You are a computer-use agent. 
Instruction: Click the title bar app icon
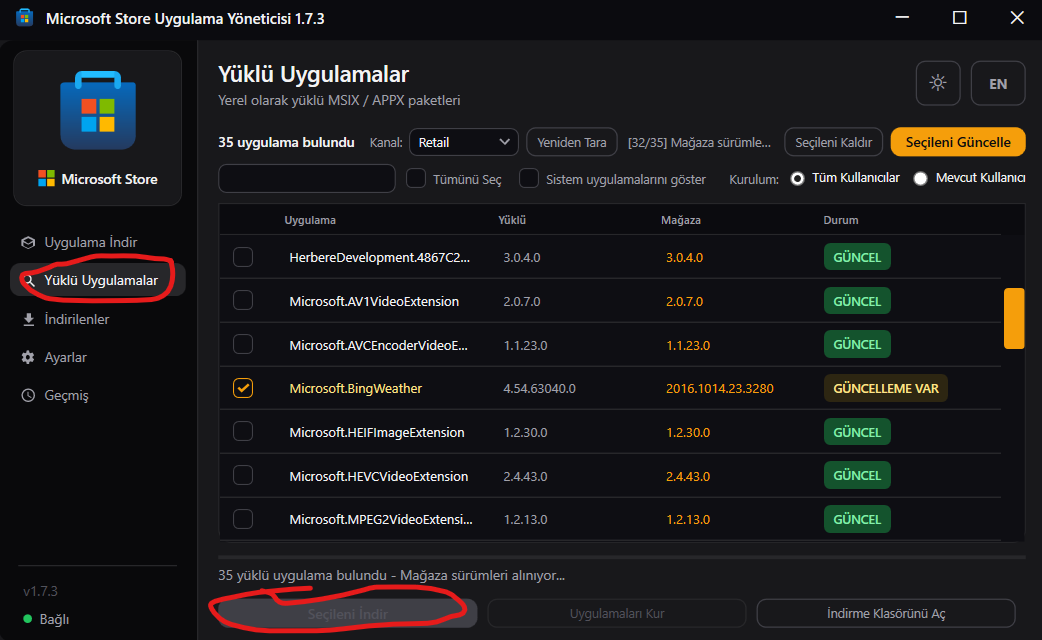(25, 18)
